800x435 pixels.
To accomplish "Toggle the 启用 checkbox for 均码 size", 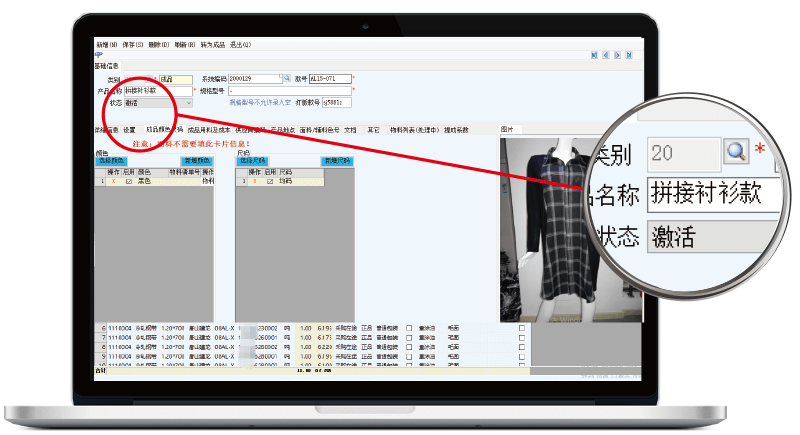I will 270,181.
